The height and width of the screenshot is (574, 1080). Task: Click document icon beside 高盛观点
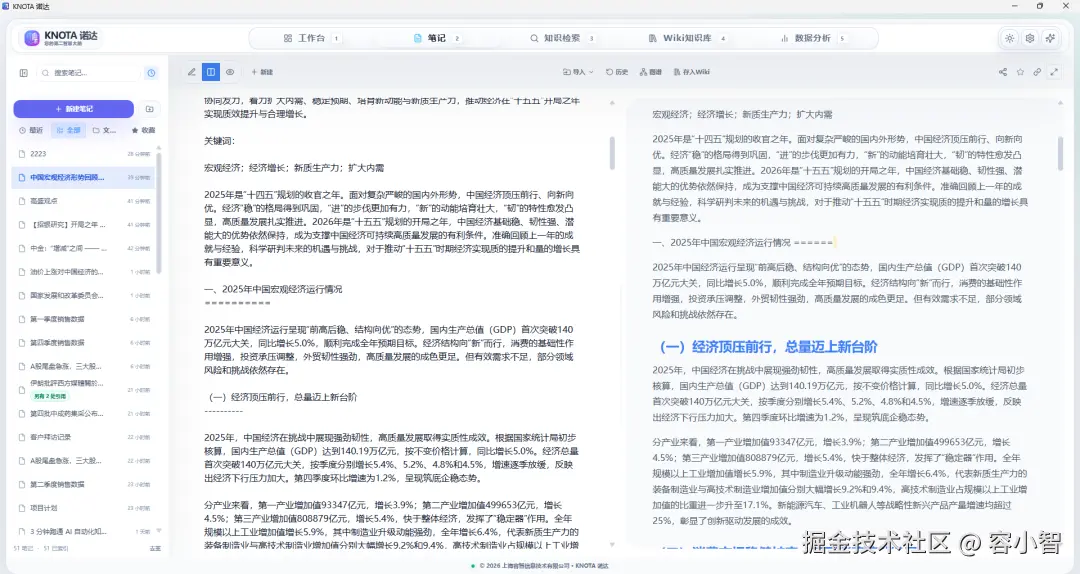(22, 201)
